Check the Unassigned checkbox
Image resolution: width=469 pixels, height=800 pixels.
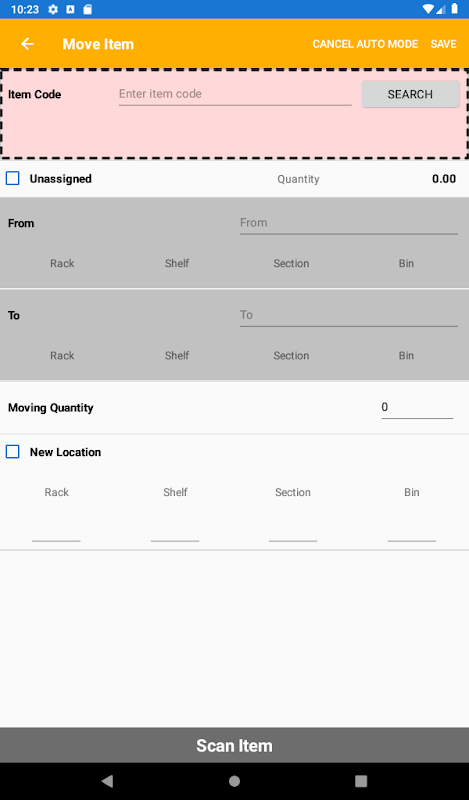[13, 179]
